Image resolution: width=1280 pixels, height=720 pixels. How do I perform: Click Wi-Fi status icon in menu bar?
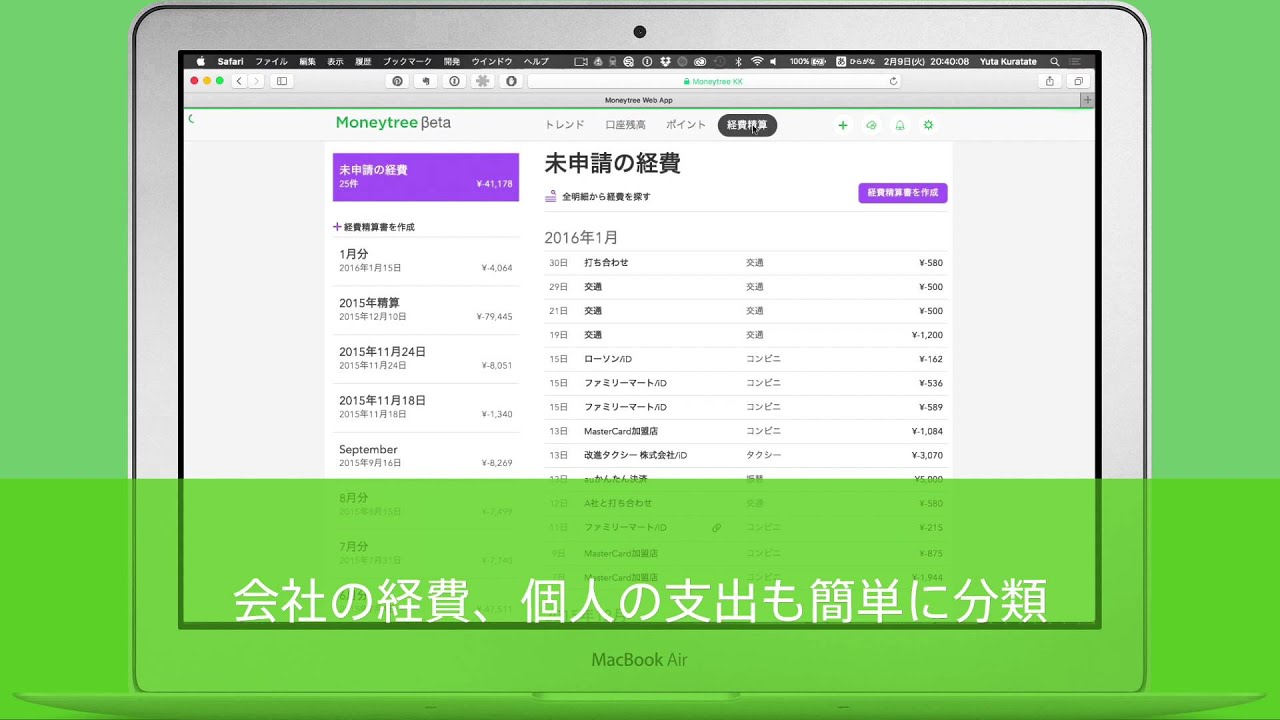pos(757,61)
